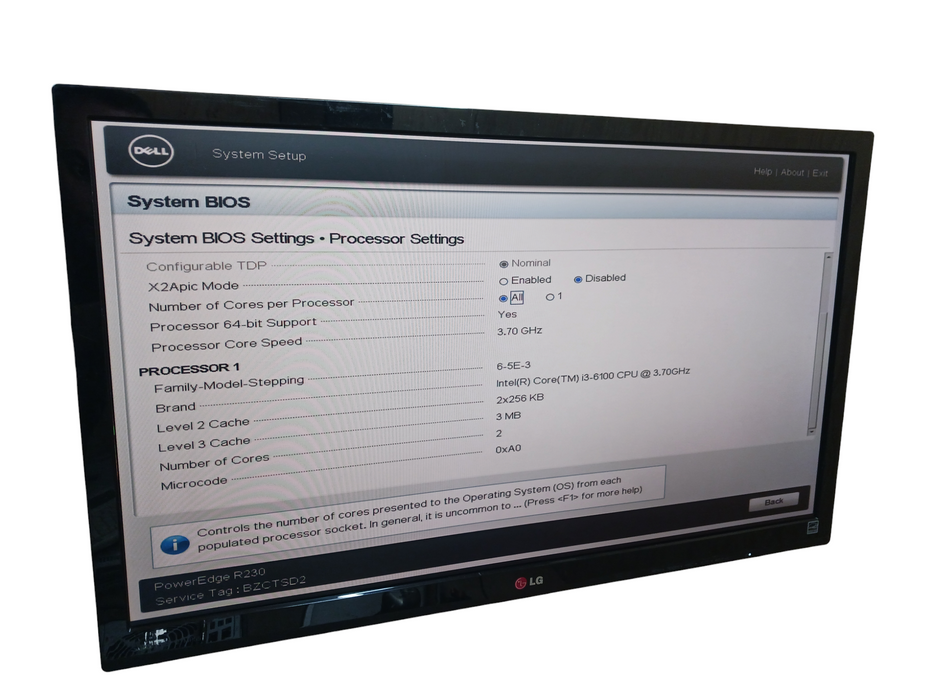Click the Family-Model-Stepping label
This screenshot has height=700, width=933.
tap(229, 385)
